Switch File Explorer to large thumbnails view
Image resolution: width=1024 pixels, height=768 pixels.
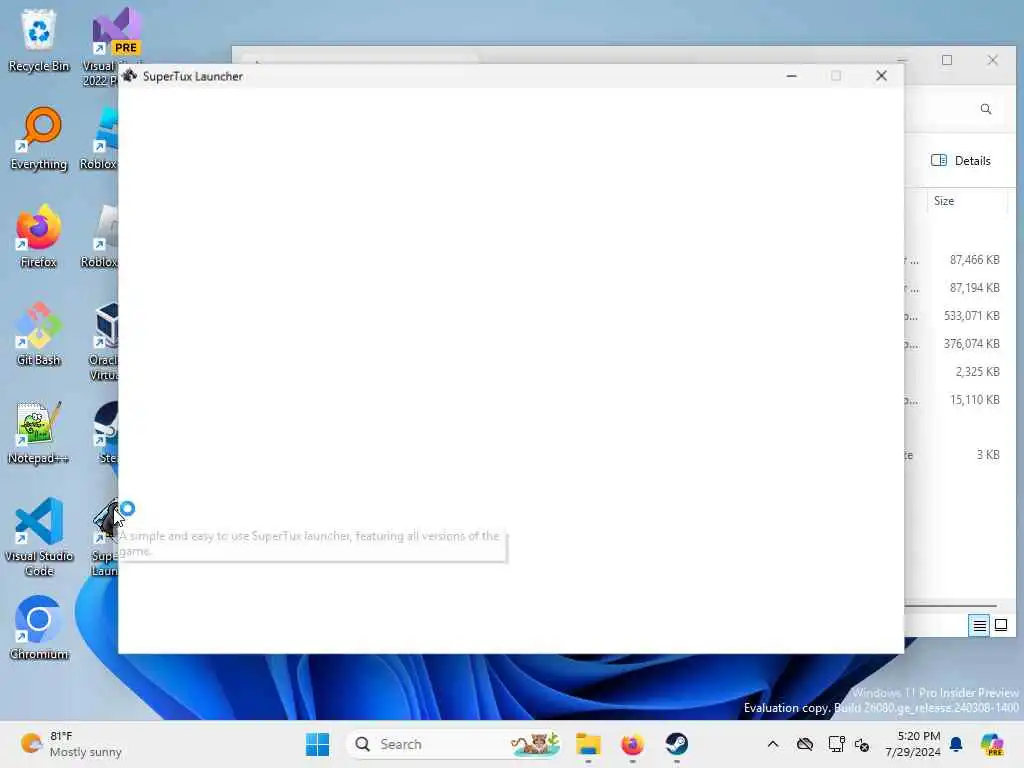[1000, 626]
